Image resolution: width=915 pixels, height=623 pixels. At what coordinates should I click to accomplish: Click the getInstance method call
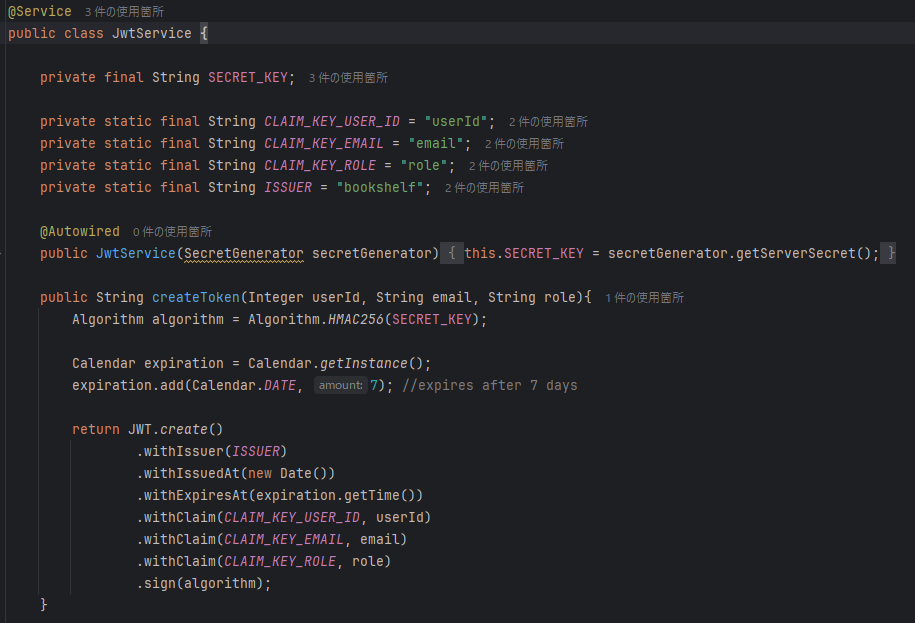tap(364, 363)
